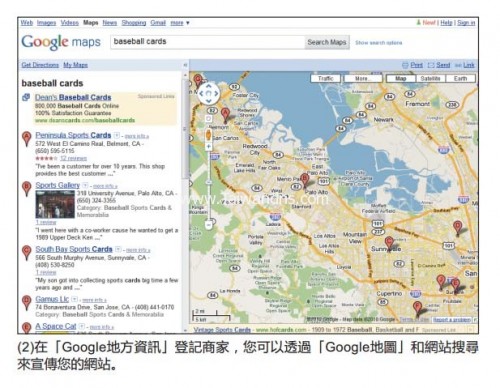Click red marker A beside Peninsula Sports Cards
Image resolution: width=500 pixels, height=388 pixels.
[27, 138]
